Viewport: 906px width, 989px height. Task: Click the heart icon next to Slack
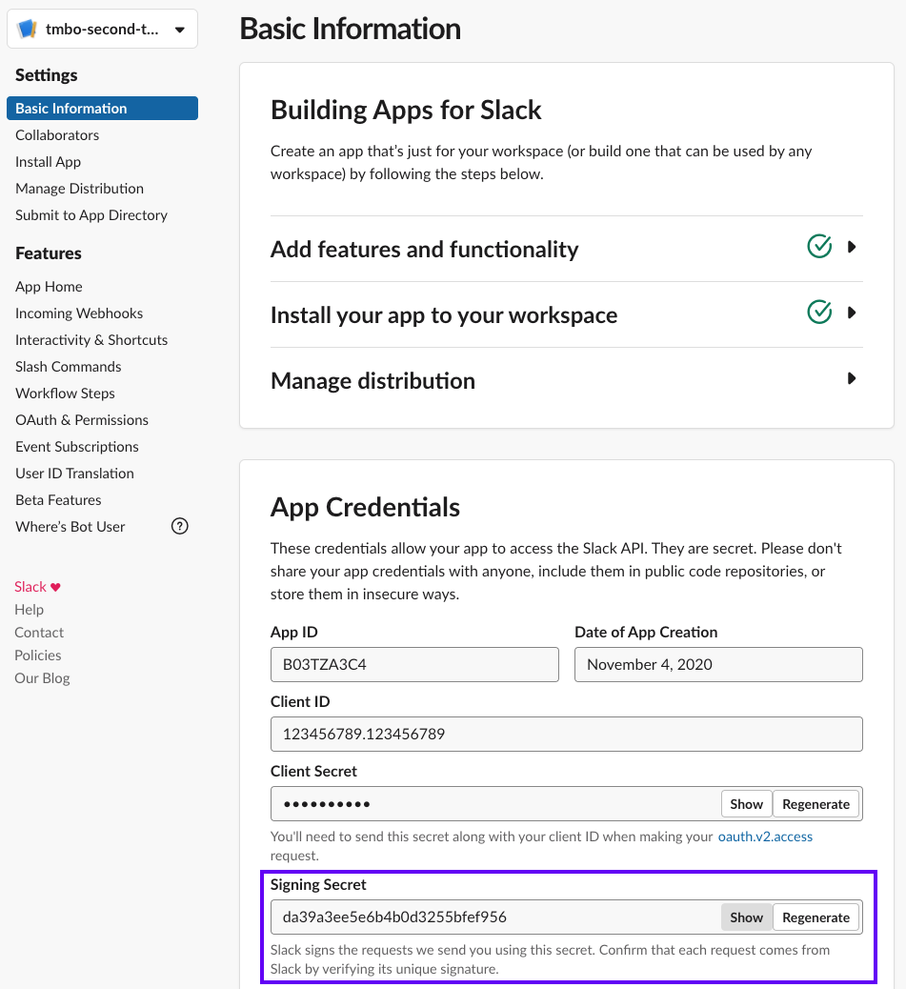pyautogui.click(x=54, y=586)
